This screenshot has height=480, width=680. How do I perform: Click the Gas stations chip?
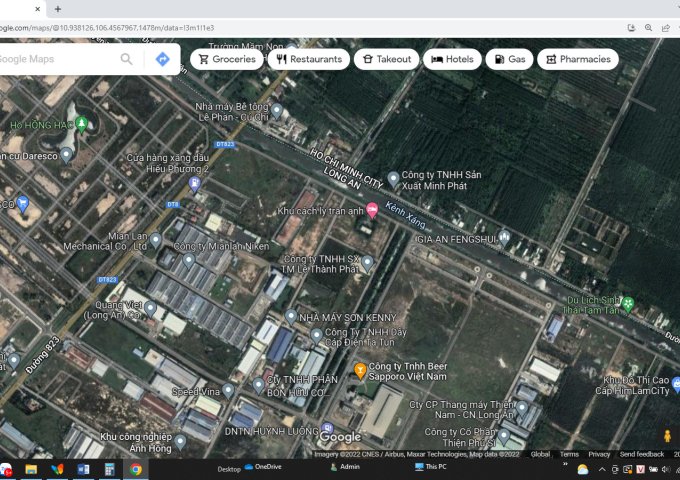pyautogui.click(x=508, y=59)
